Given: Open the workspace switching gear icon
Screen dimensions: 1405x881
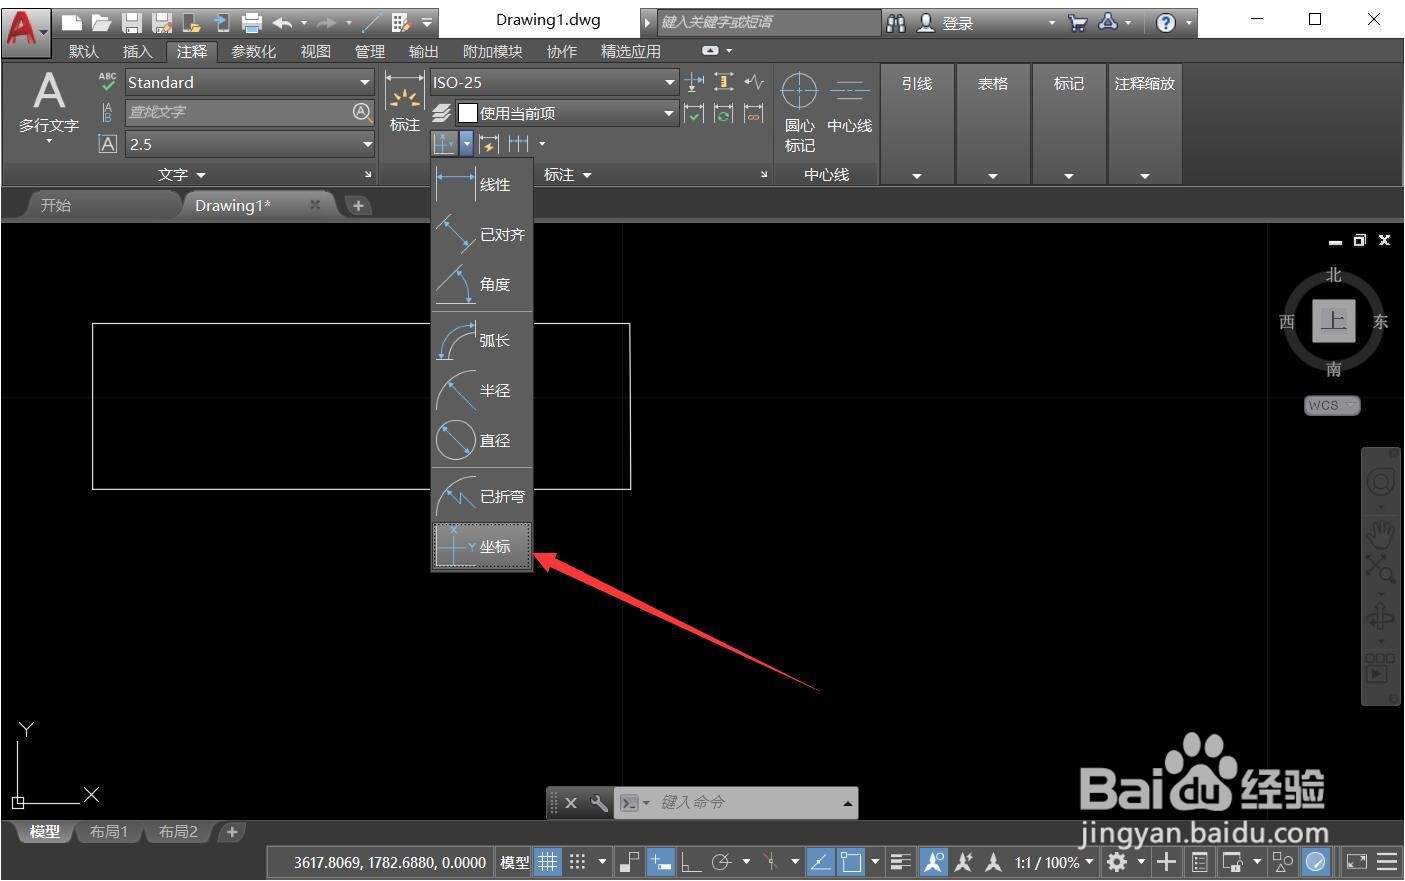Looking at the screenshot, I should pos(1118,861).
